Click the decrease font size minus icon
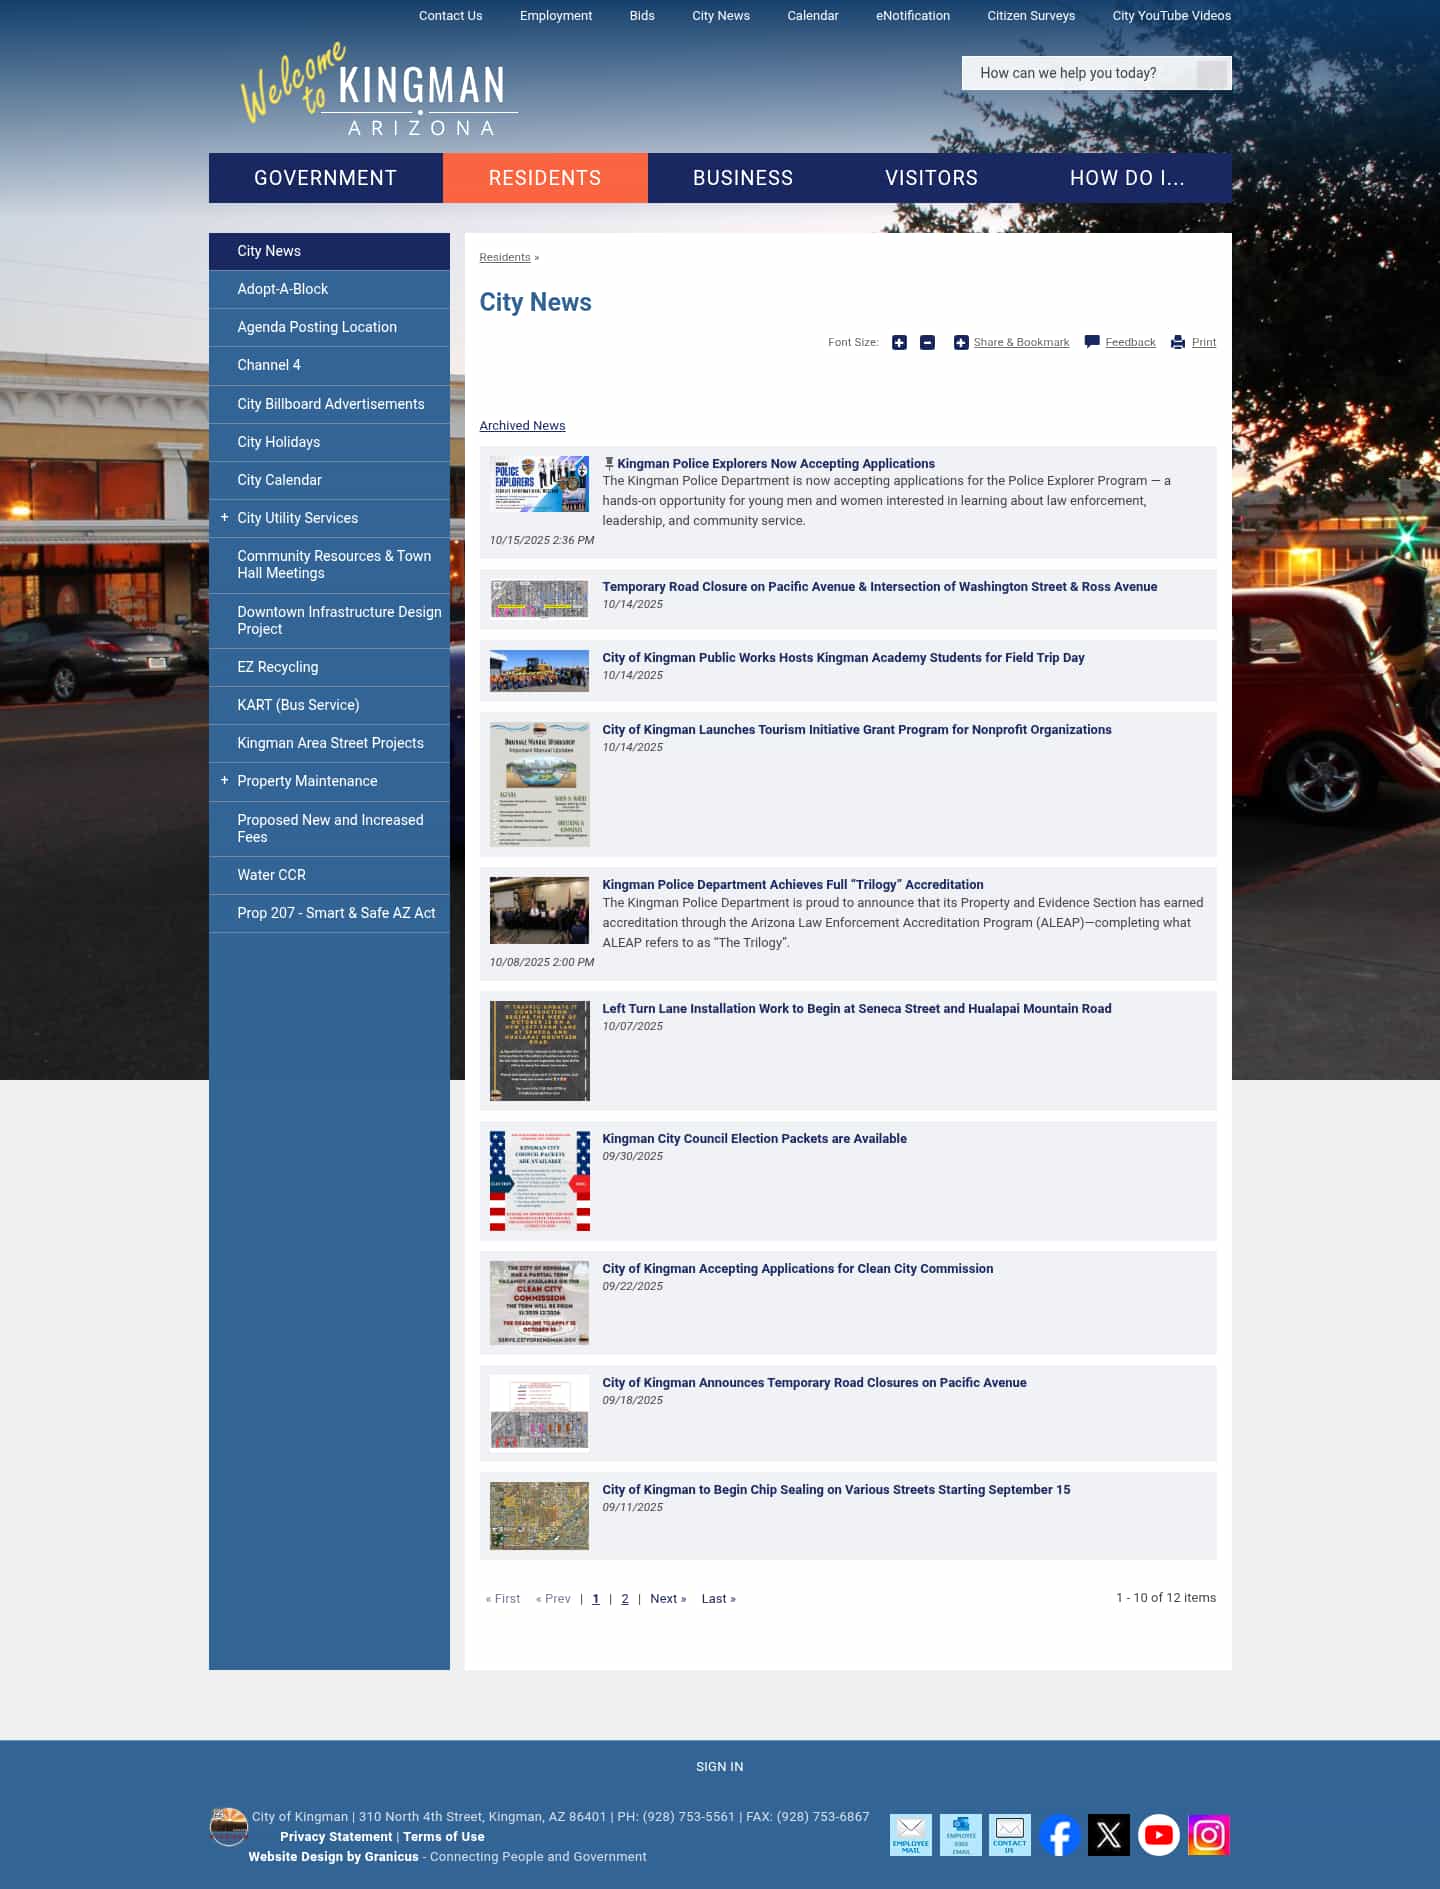Image resolution: width=1440 pixels, height=1889 pixels. point(927,343)
